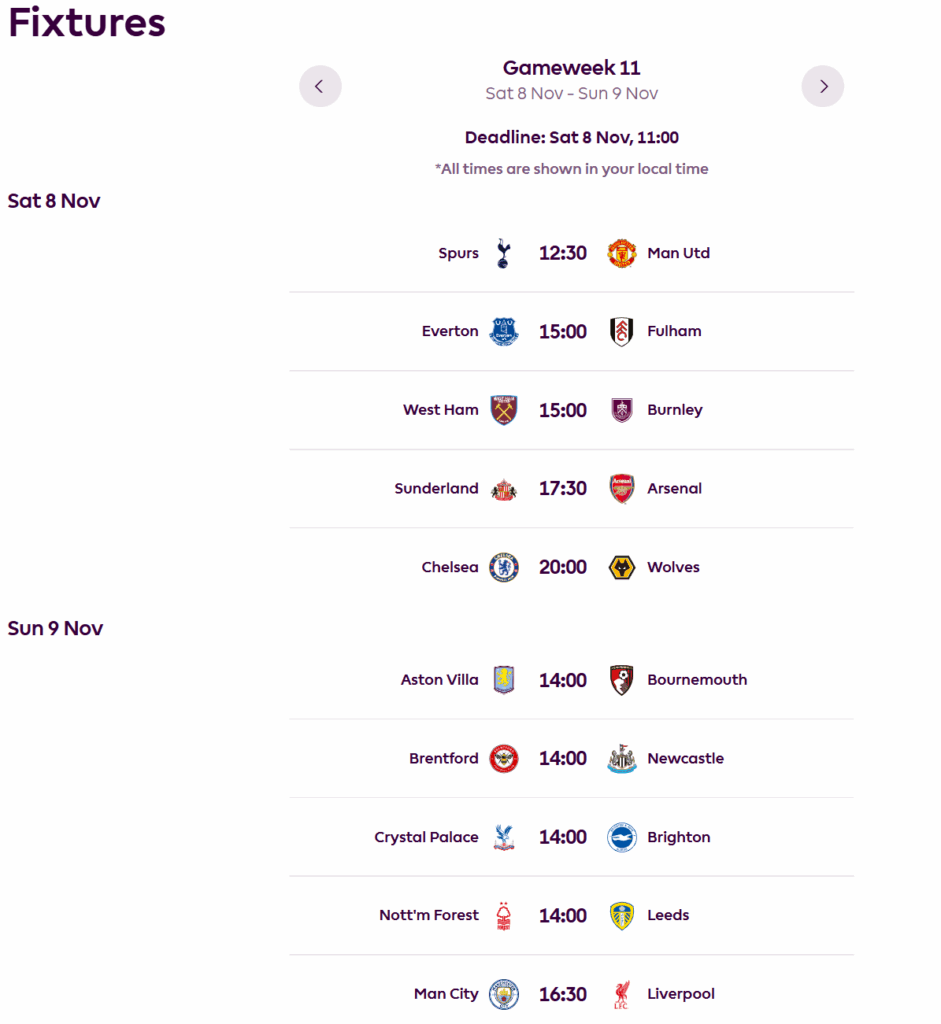Advance to the next gameweek
Image resolution: width=941 pixels, height=1024 pixels.
(x=822, y=86)
